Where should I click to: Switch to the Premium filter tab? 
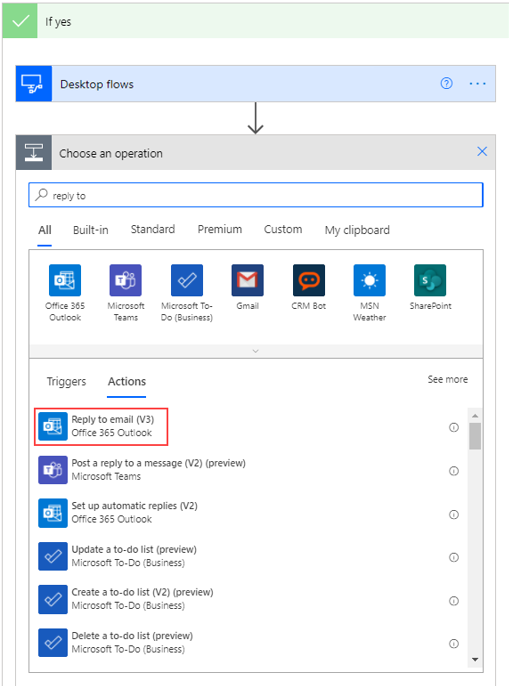tap(220, 229)
